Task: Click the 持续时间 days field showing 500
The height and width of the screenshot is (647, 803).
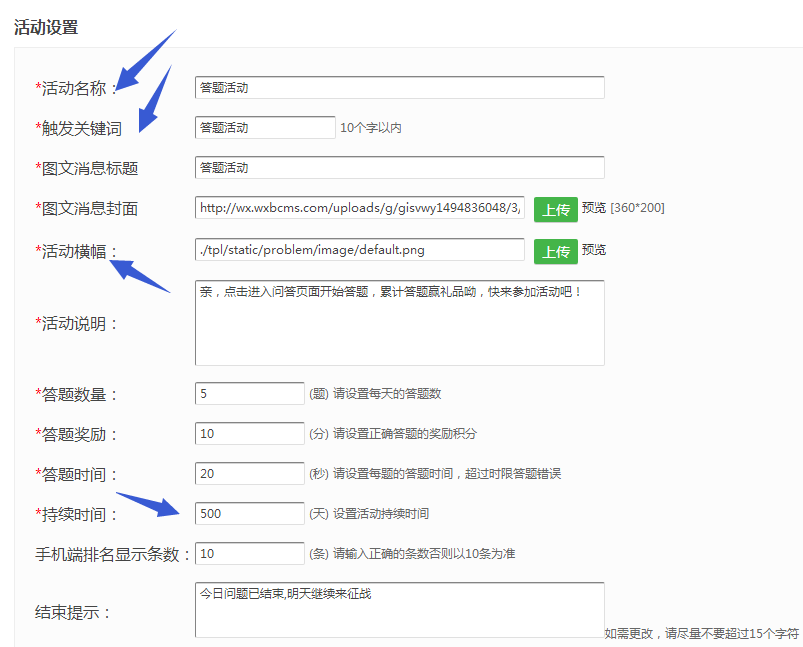Action: coord(249,513)
